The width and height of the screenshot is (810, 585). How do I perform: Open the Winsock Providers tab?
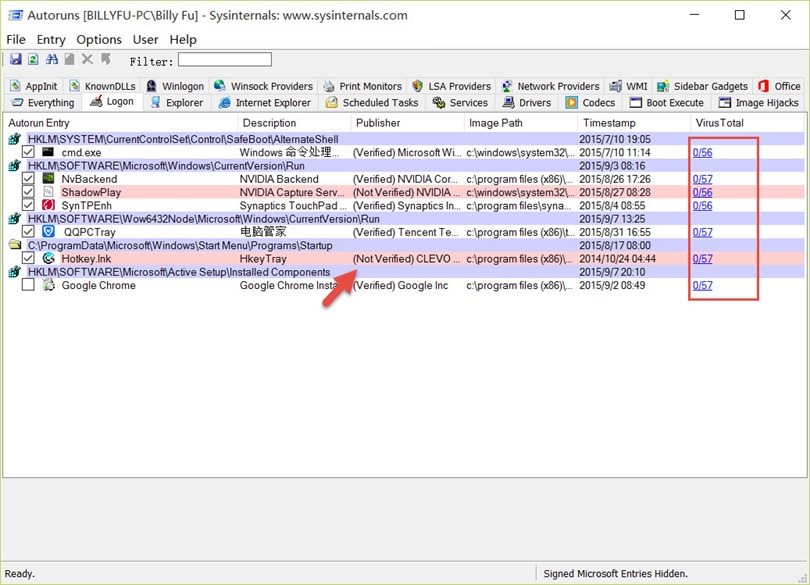click(263, 86)
